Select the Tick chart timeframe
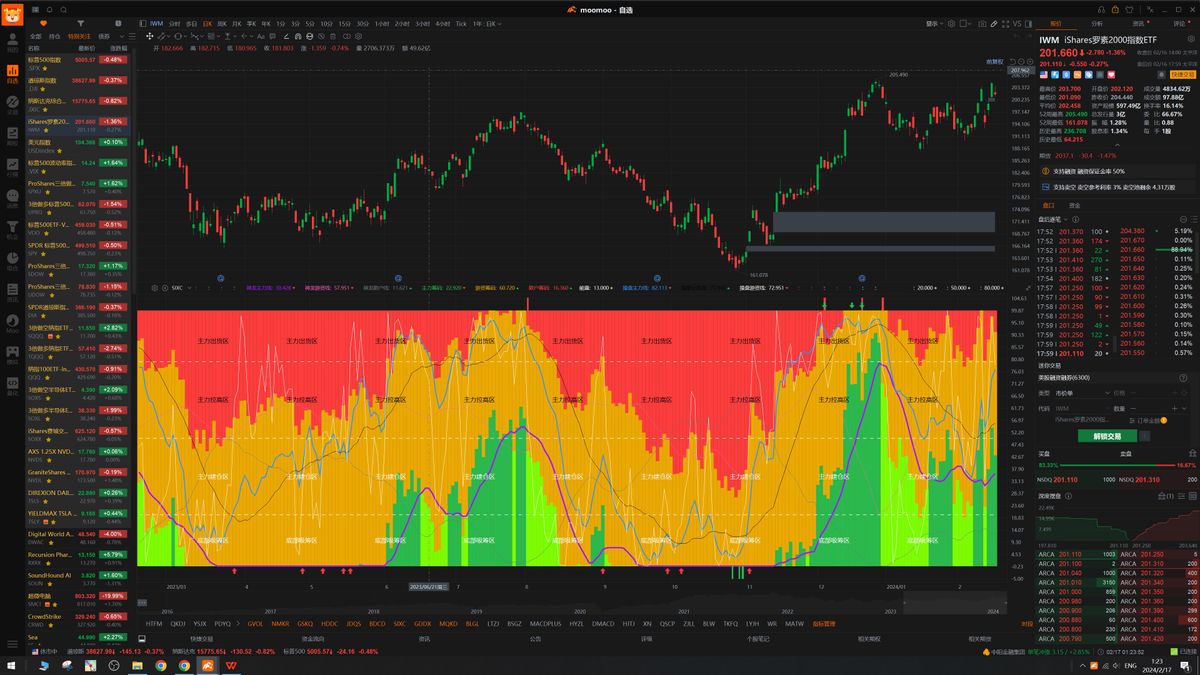The image size is (1200, 675). [460, 22]
